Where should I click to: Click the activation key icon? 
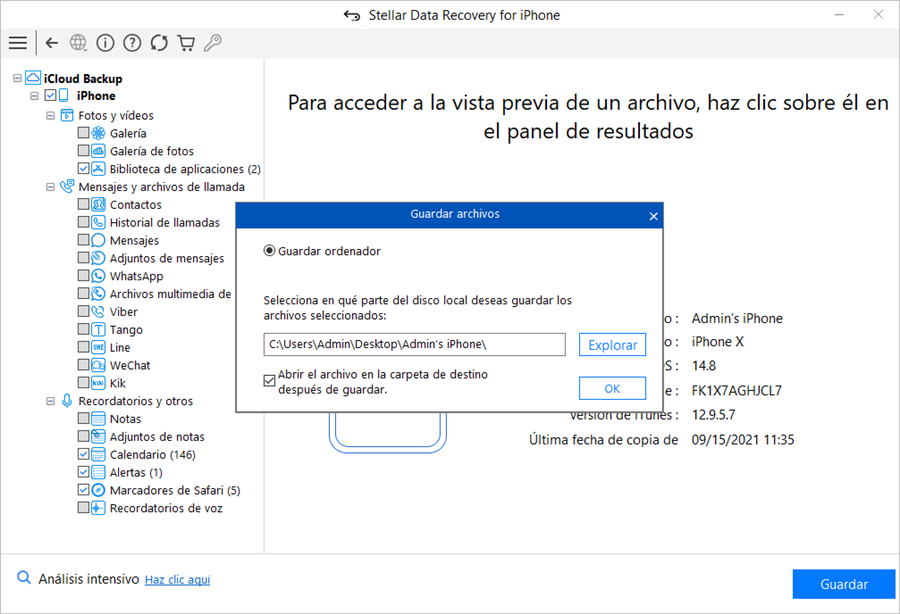[213, 43]
